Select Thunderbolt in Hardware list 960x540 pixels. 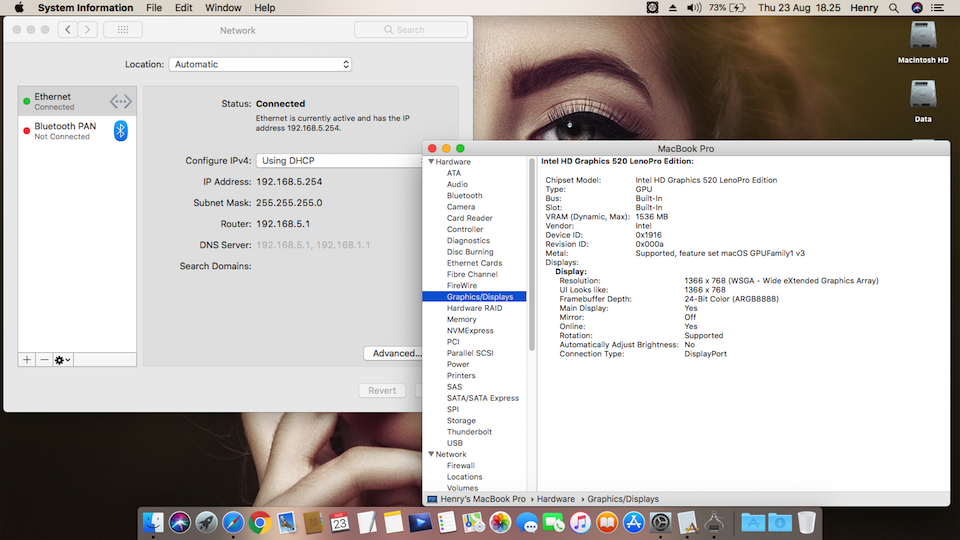tap(469, 432)
